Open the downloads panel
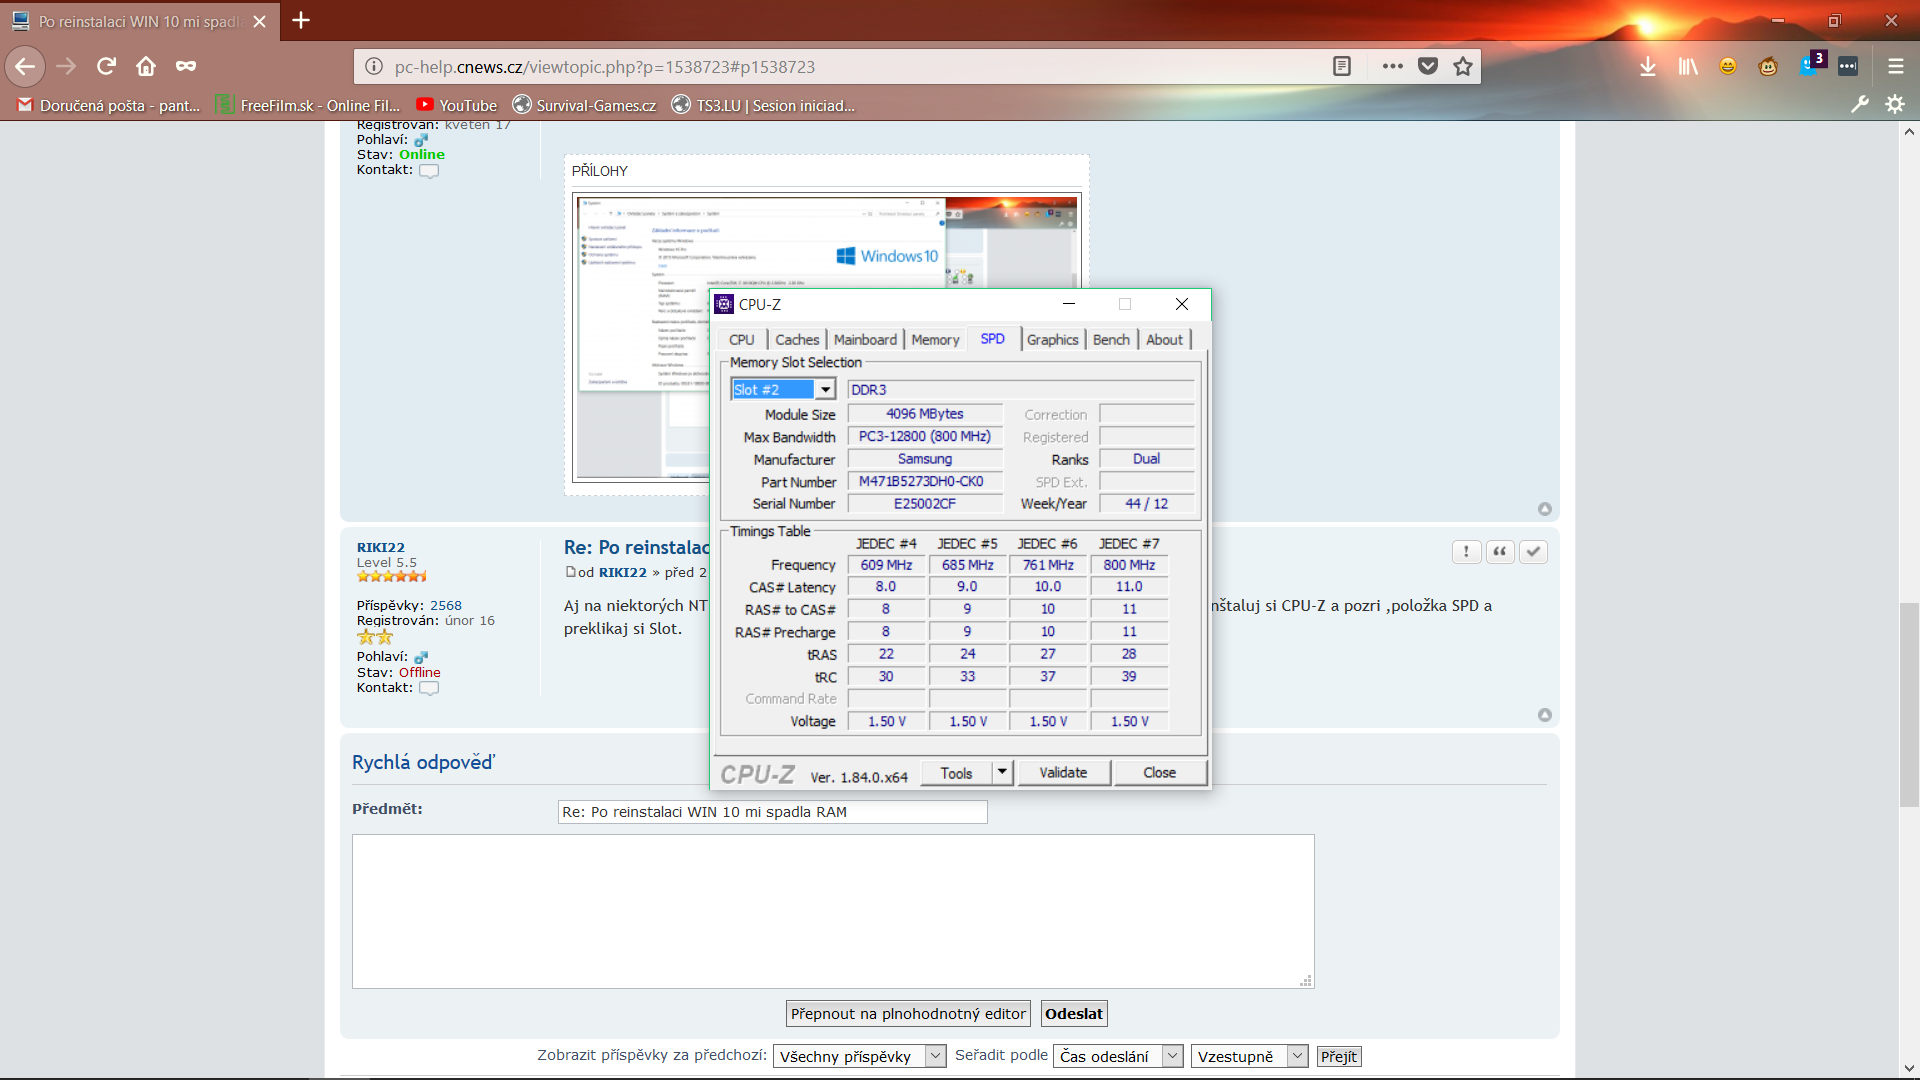The image size is (1920, 1080). [1648, 66]
